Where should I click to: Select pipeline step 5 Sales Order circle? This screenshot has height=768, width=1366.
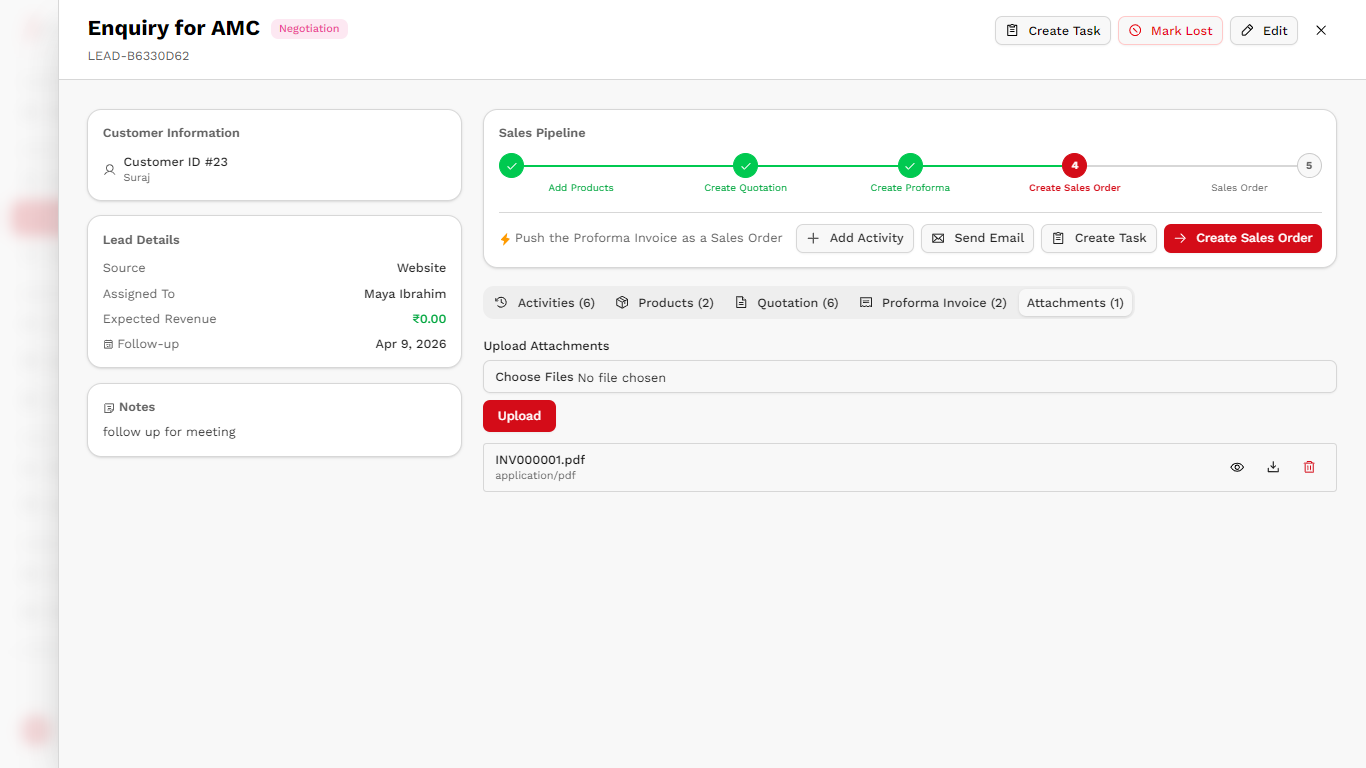pyautogui.click(x=1309, y=165)
